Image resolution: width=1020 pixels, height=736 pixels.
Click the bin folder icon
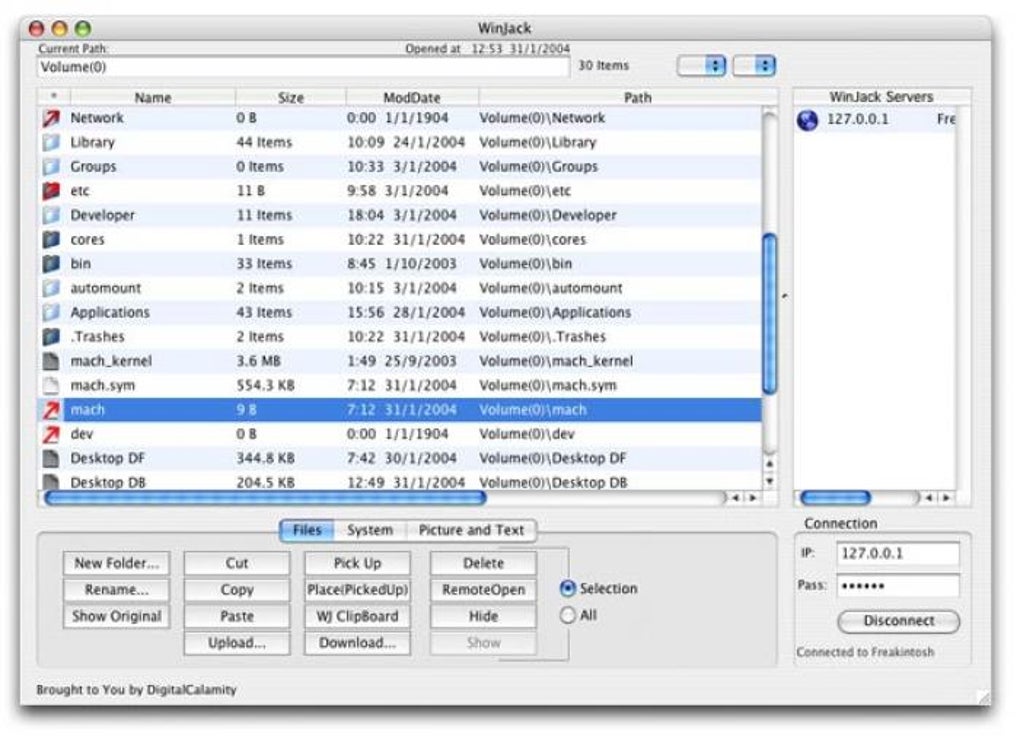(x=51, y=264)
